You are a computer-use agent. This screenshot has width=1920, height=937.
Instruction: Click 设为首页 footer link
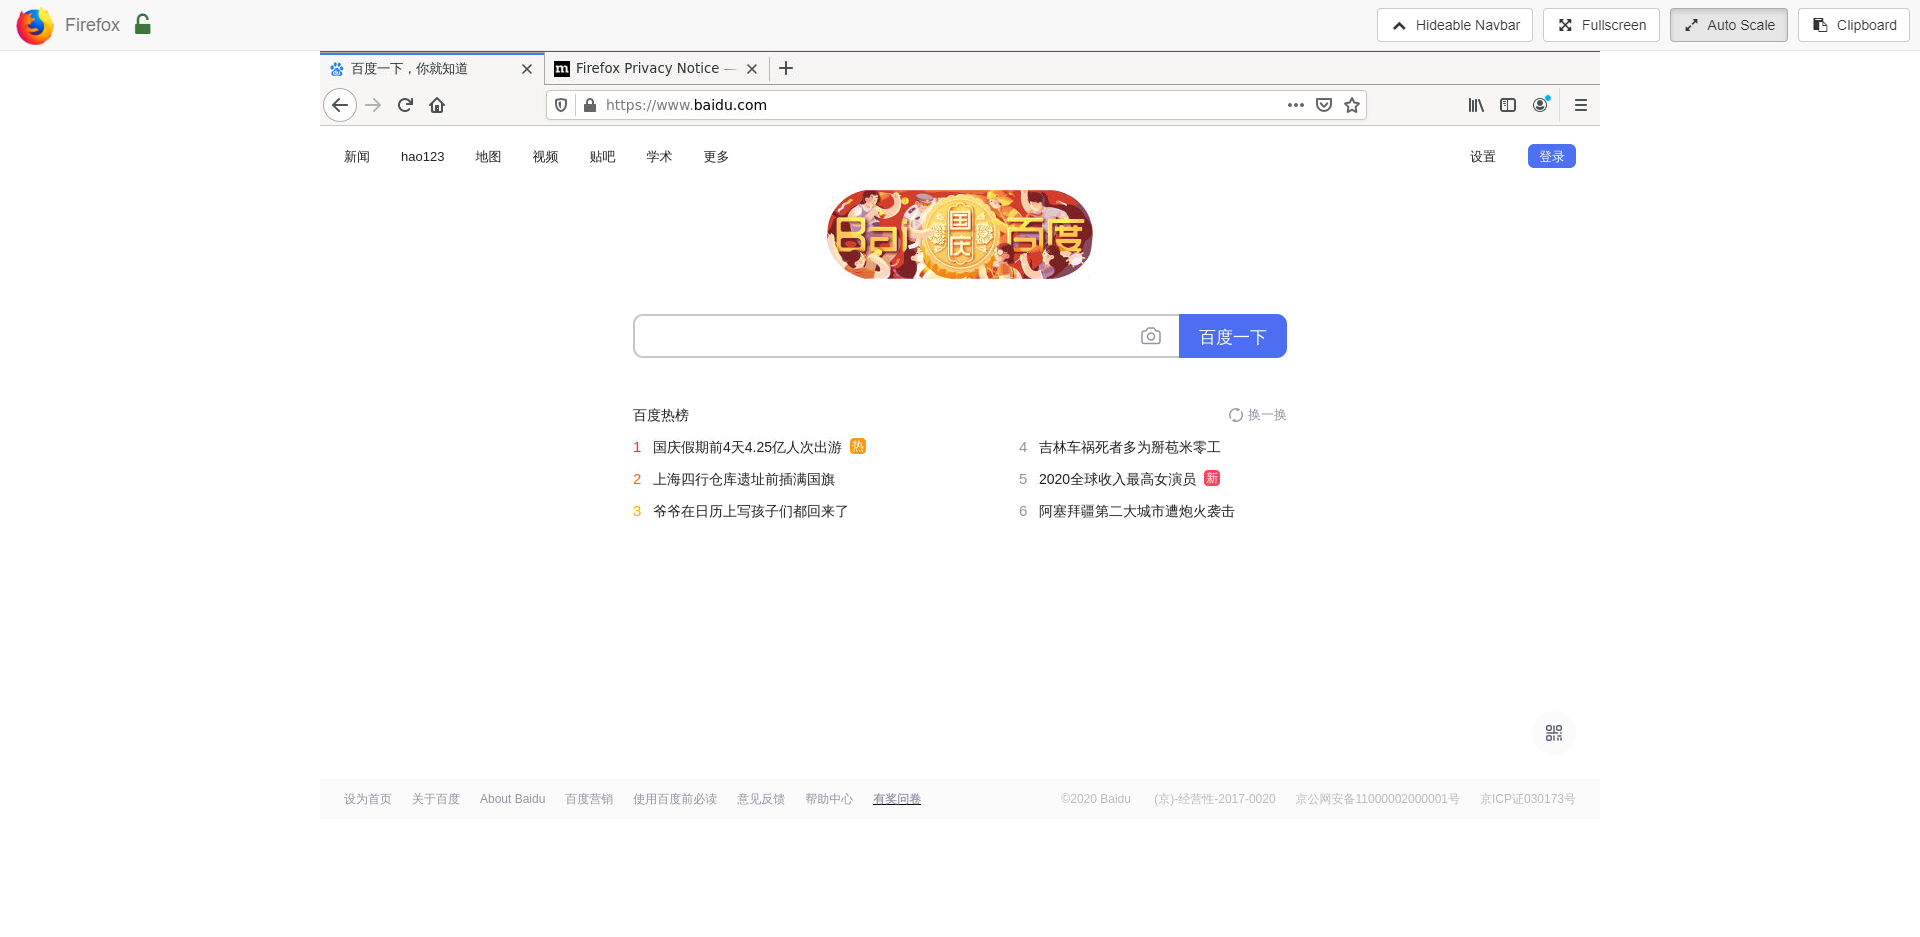[x=368, y=799]
